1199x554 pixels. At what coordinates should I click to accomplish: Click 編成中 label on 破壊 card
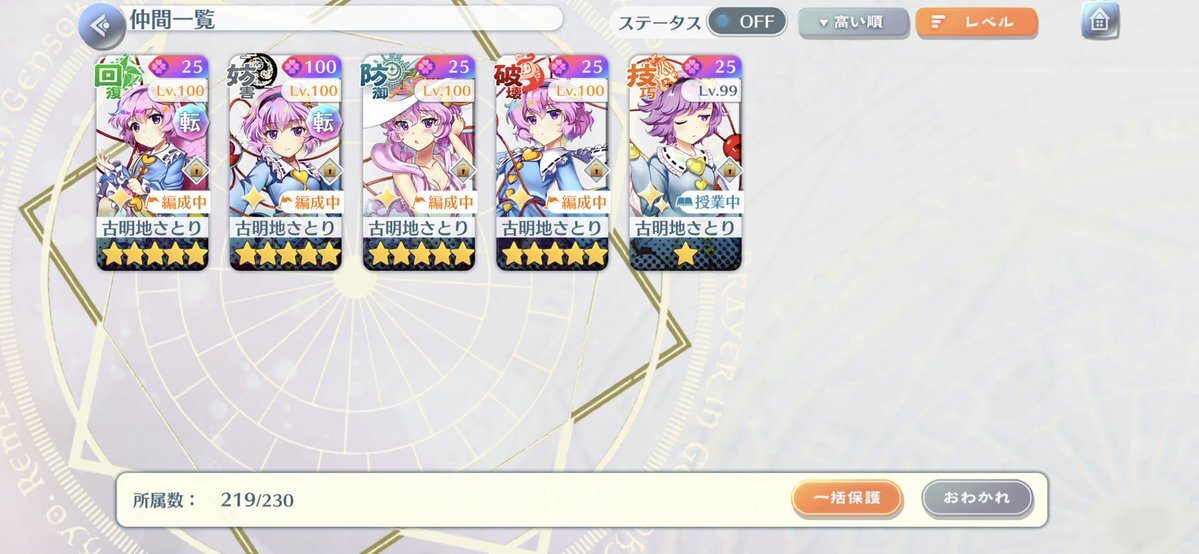[577, 203]
